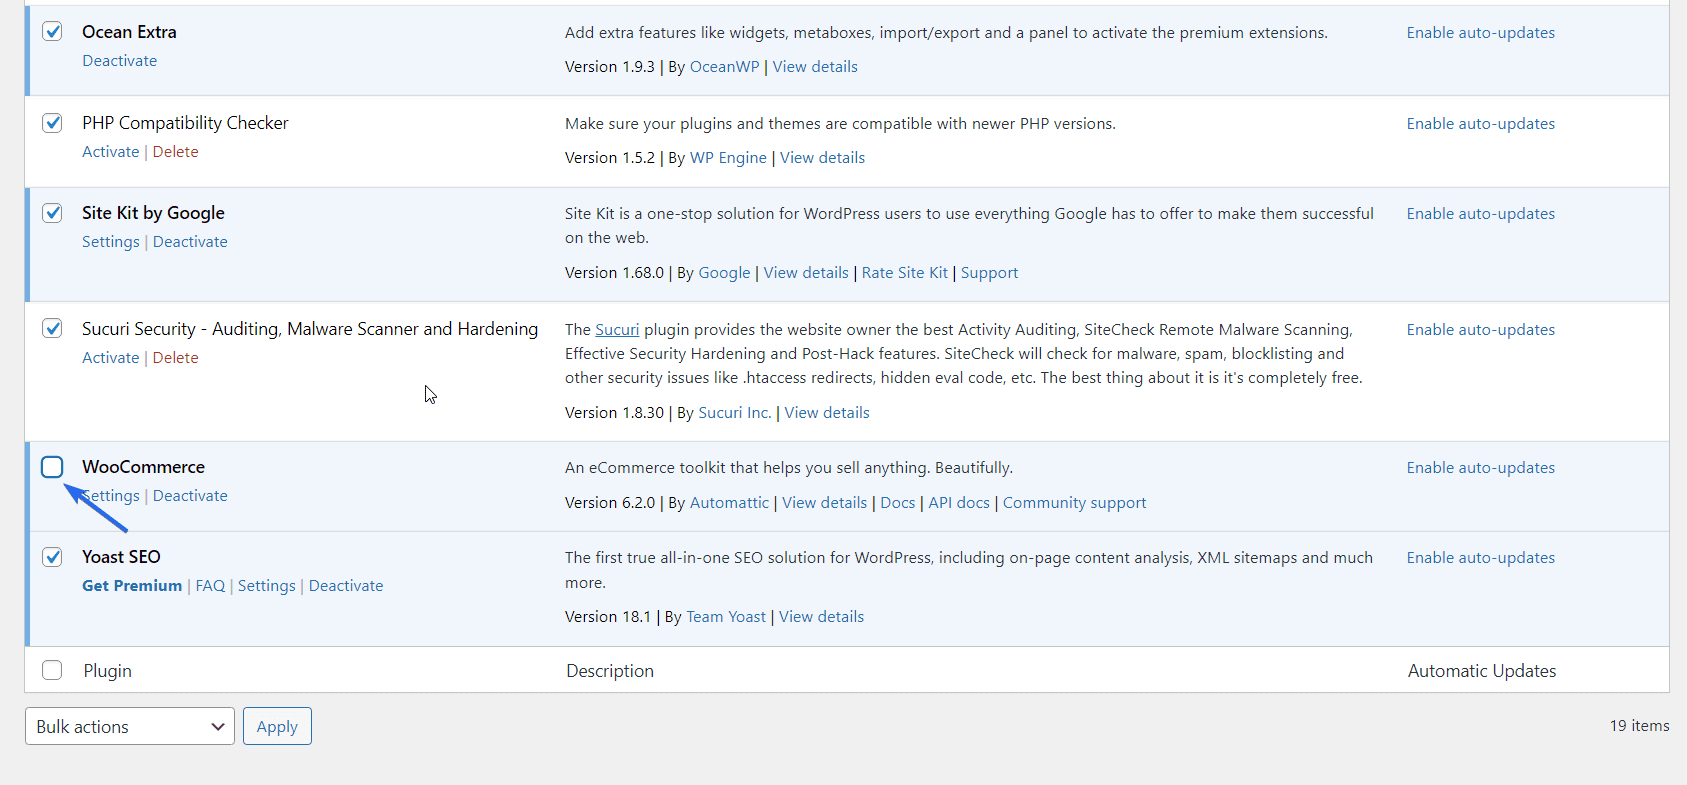Enable auto-updates for PHP Compatibility Checker
The image size is (1687, 785).
[x=1480, y=124]
